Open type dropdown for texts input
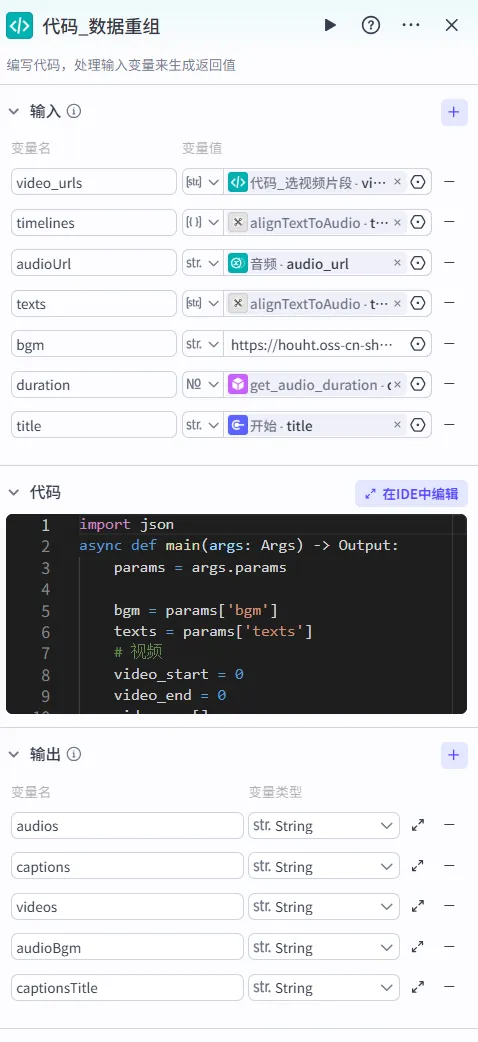Image resolution: width=478 pixels, height=1042 pixels. [x=203, y=304]
